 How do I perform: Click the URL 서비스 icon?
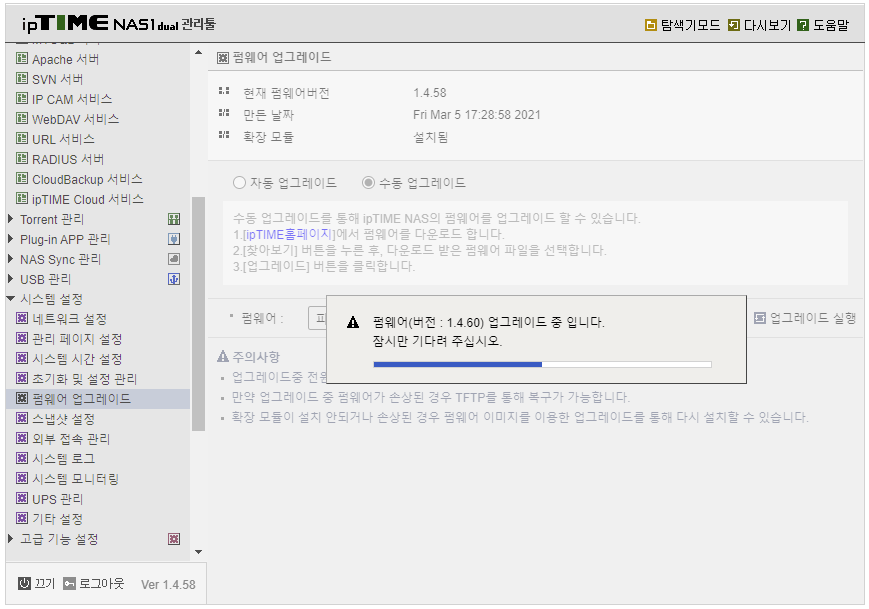pos(22,138)
